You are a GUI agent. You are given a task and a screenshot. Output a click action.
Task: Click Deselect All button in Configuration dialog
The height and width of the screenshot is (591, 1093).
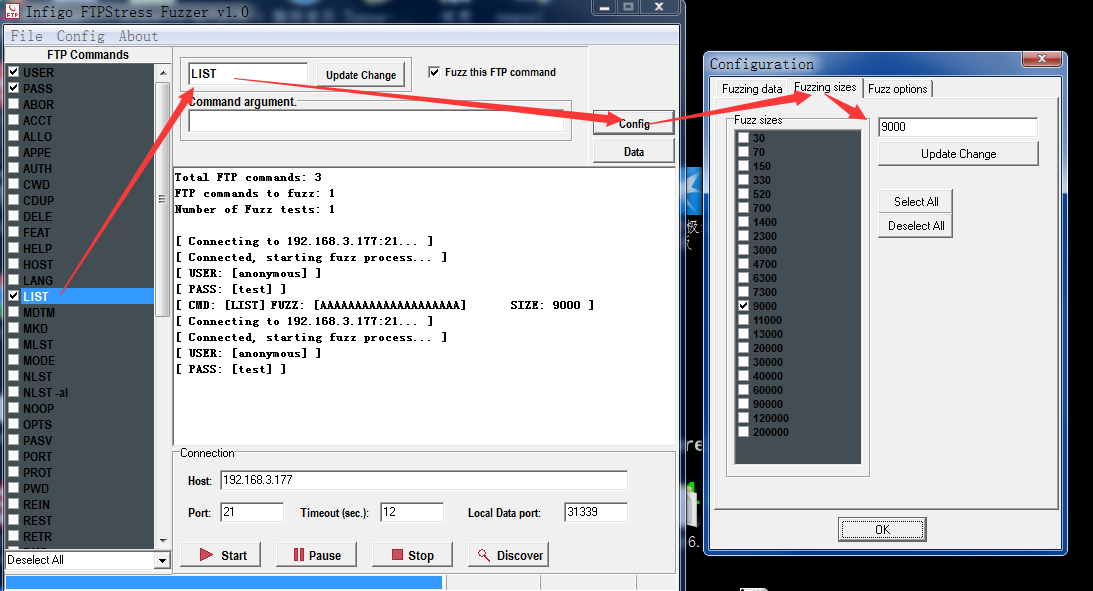(915, 226)
